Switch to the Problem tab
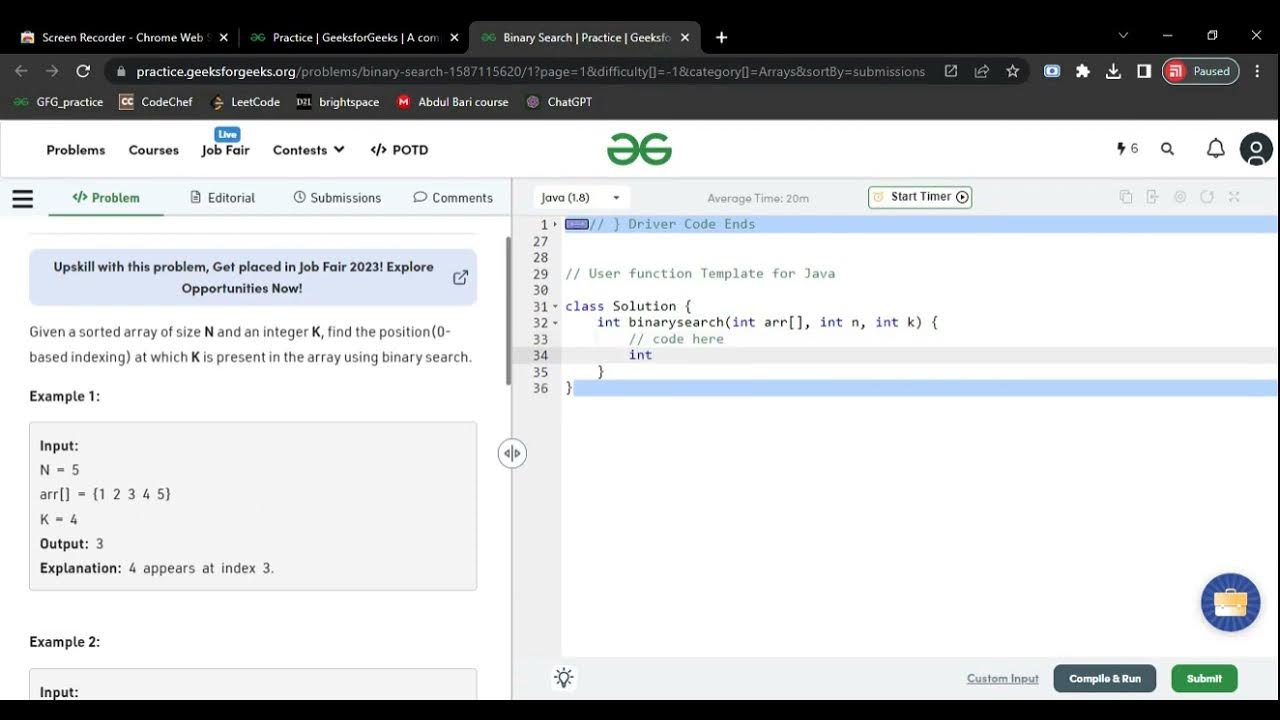This screenshot has height=720, width=1280. point(106,198)
